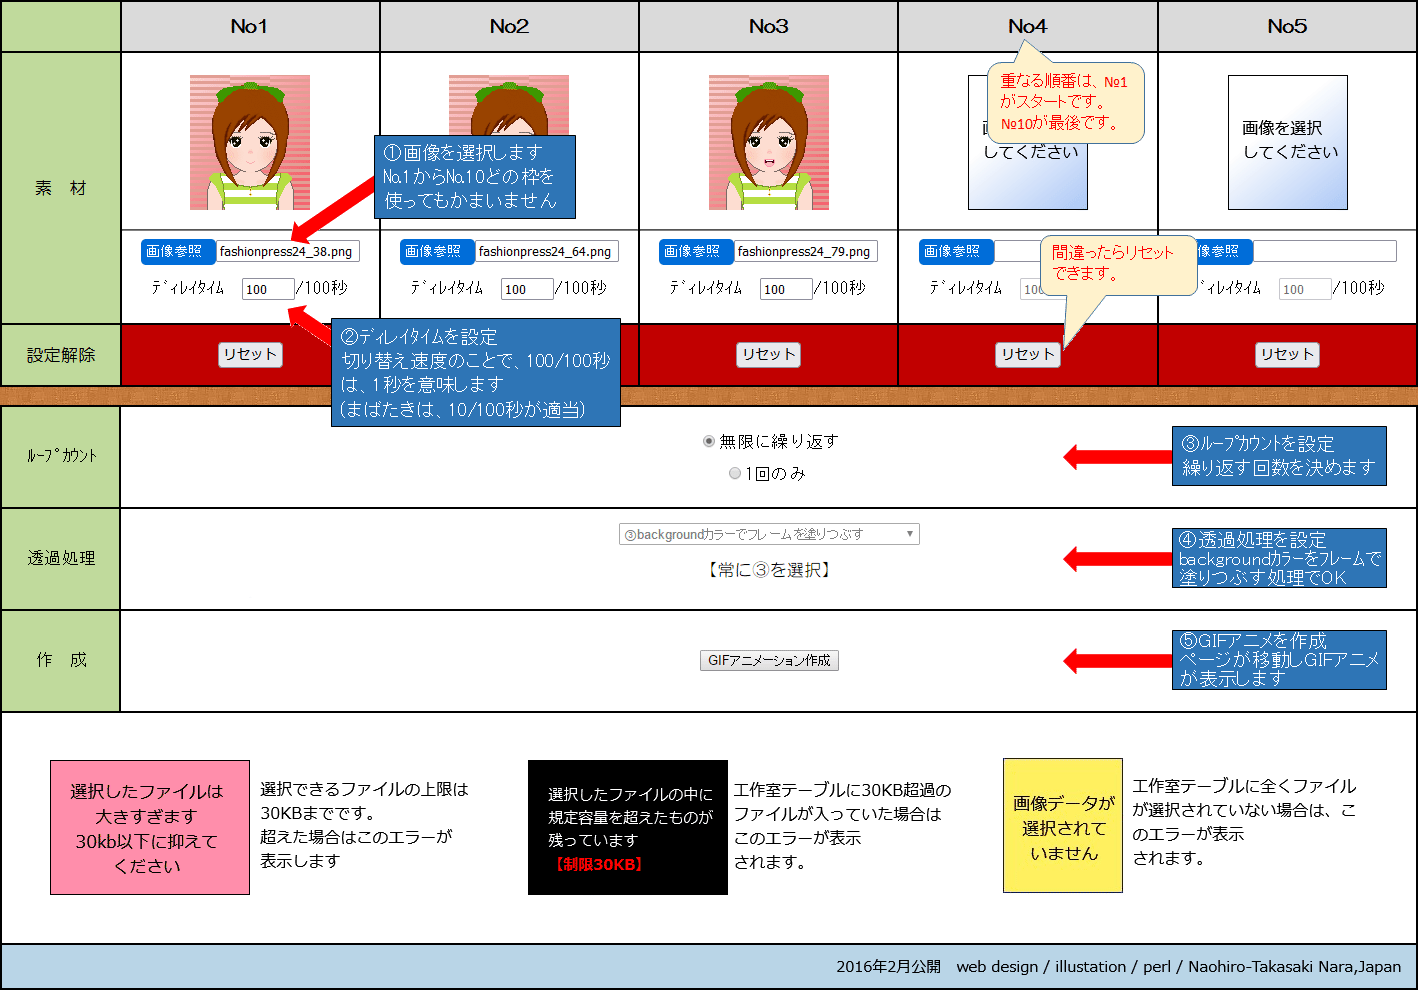This screenshot has height=990, width=1418.
Task: Click the GIFアニメーション作成 button
Action: point(768,660)
